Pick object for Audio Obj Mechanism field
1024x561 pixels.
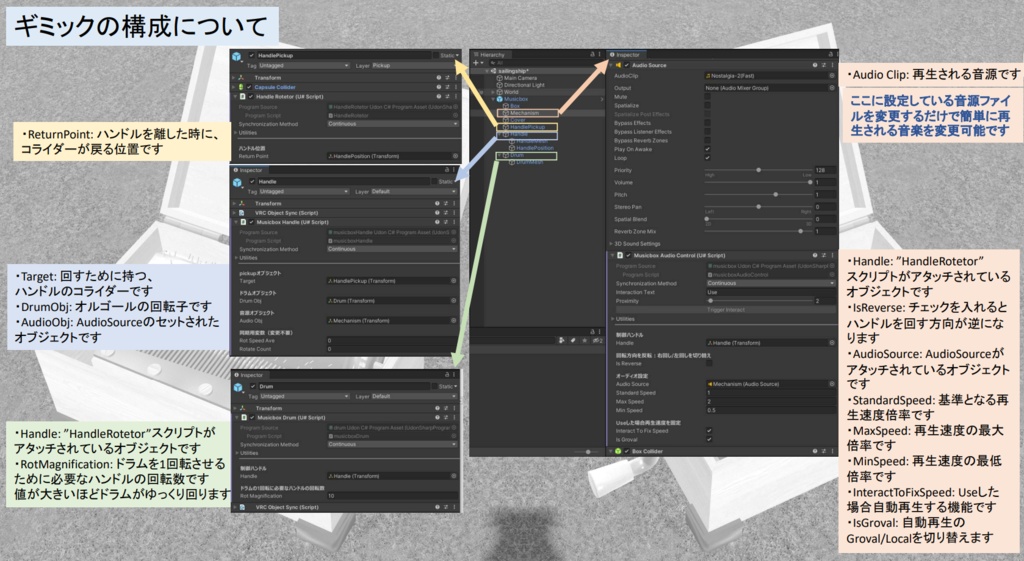click(x=453, y=321)
